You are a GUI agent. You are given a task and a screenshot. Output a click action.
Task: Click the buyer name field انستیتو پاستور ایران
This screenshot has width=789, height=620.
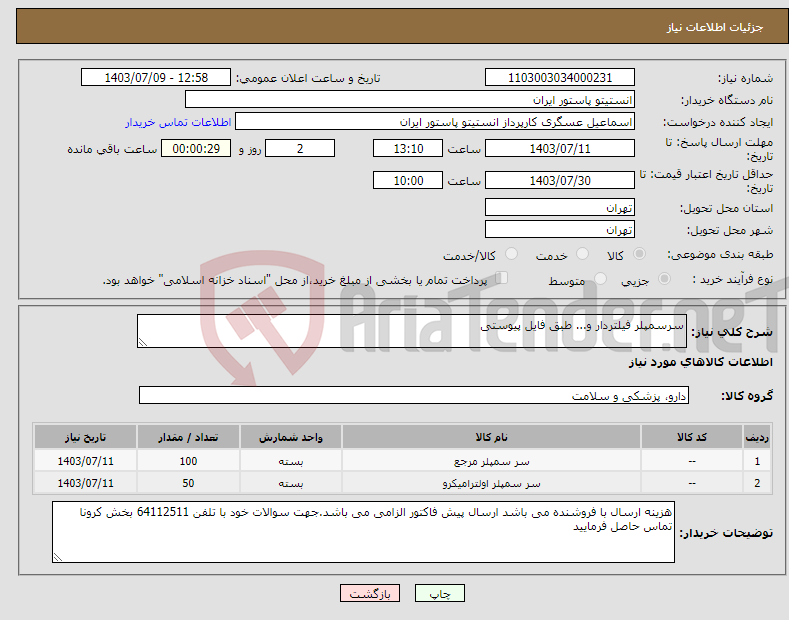coord(410,100)
